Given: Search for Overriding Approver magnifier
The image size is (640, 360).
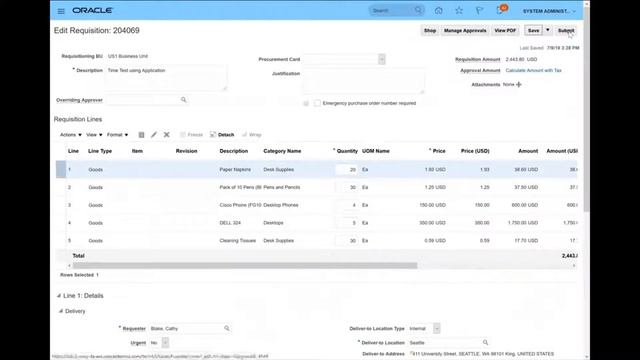Looking at the screenshot, I should coord(184,100).
